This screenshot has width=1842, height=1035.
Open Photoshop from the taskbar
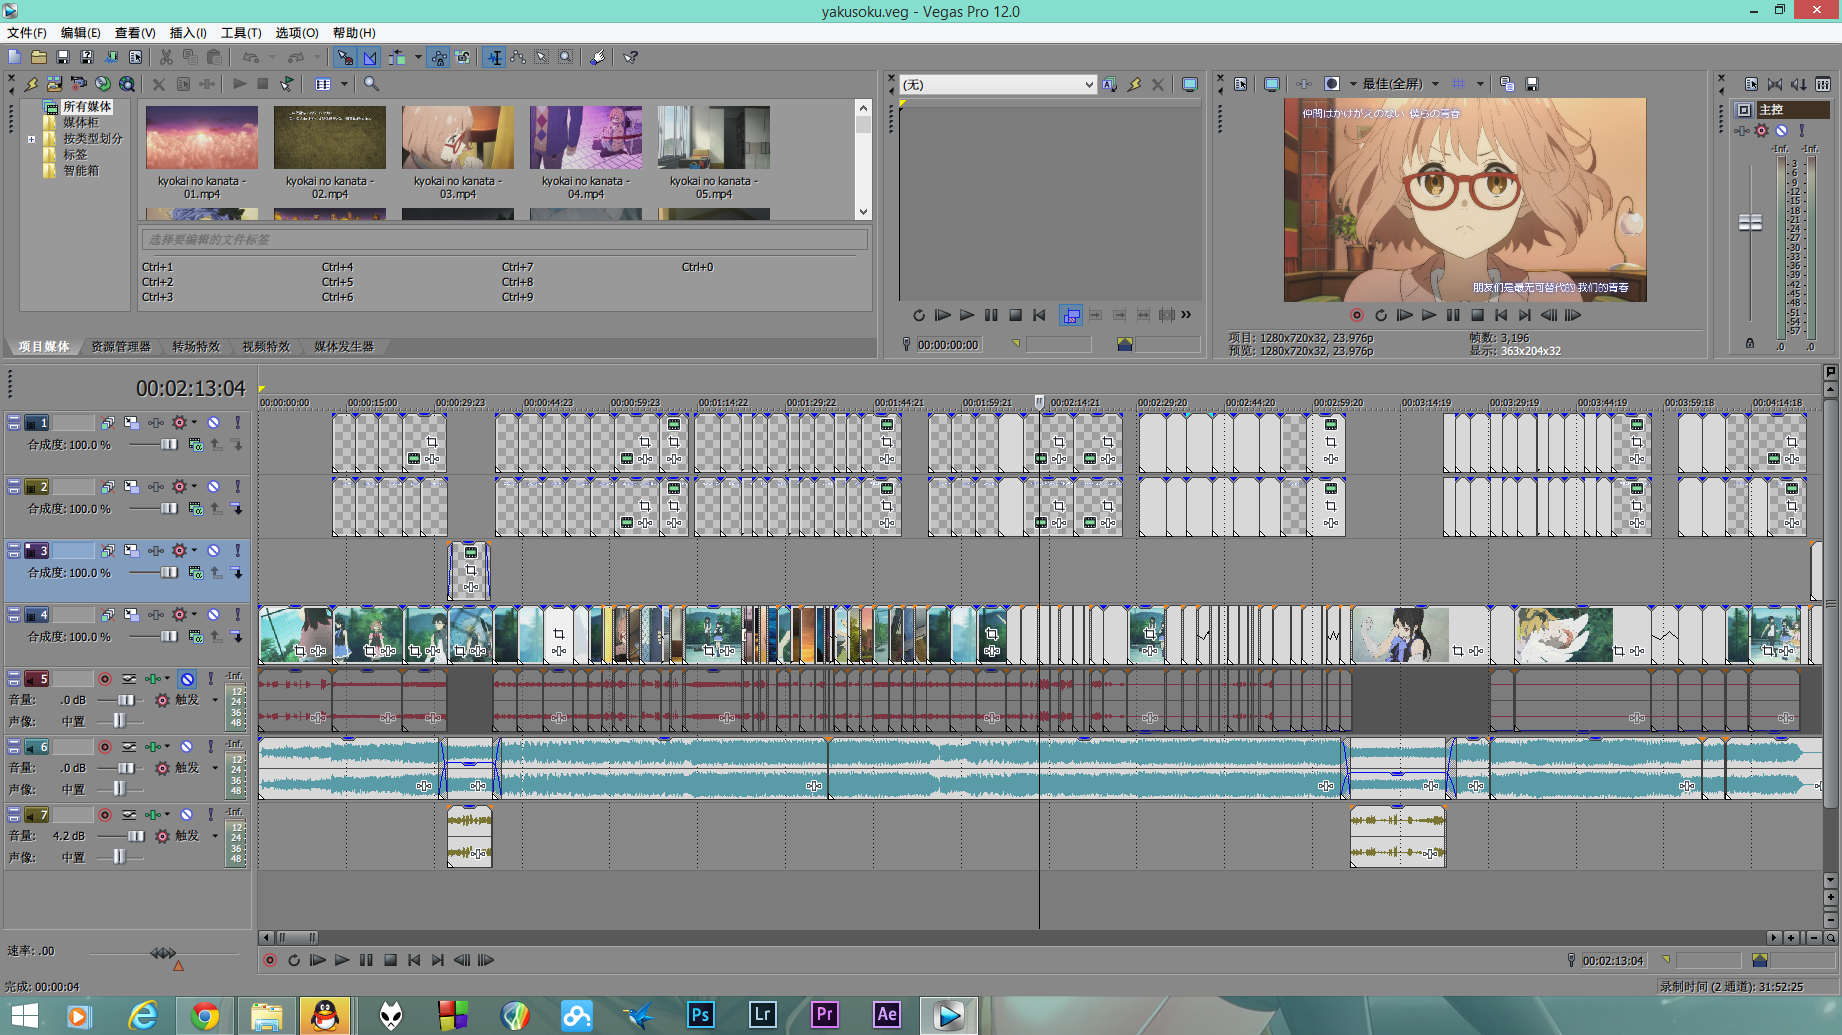pos(700,1014)
